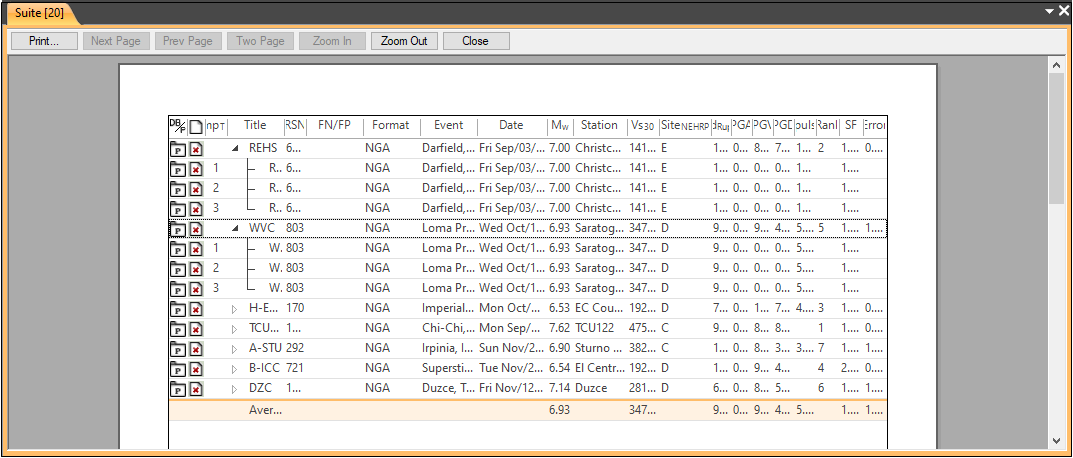Click the 'Chi-Chi,...' event cell
Image resolution: width=1073 pixels, height=458 pixels.
448,328
